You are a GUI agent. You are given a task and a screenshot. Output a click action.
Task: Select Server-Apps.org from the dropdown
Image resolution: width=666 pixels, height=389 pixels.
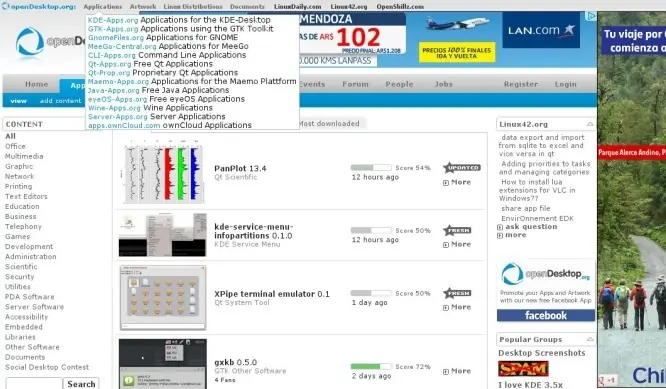pyautogui.click(x=118, y=116)
